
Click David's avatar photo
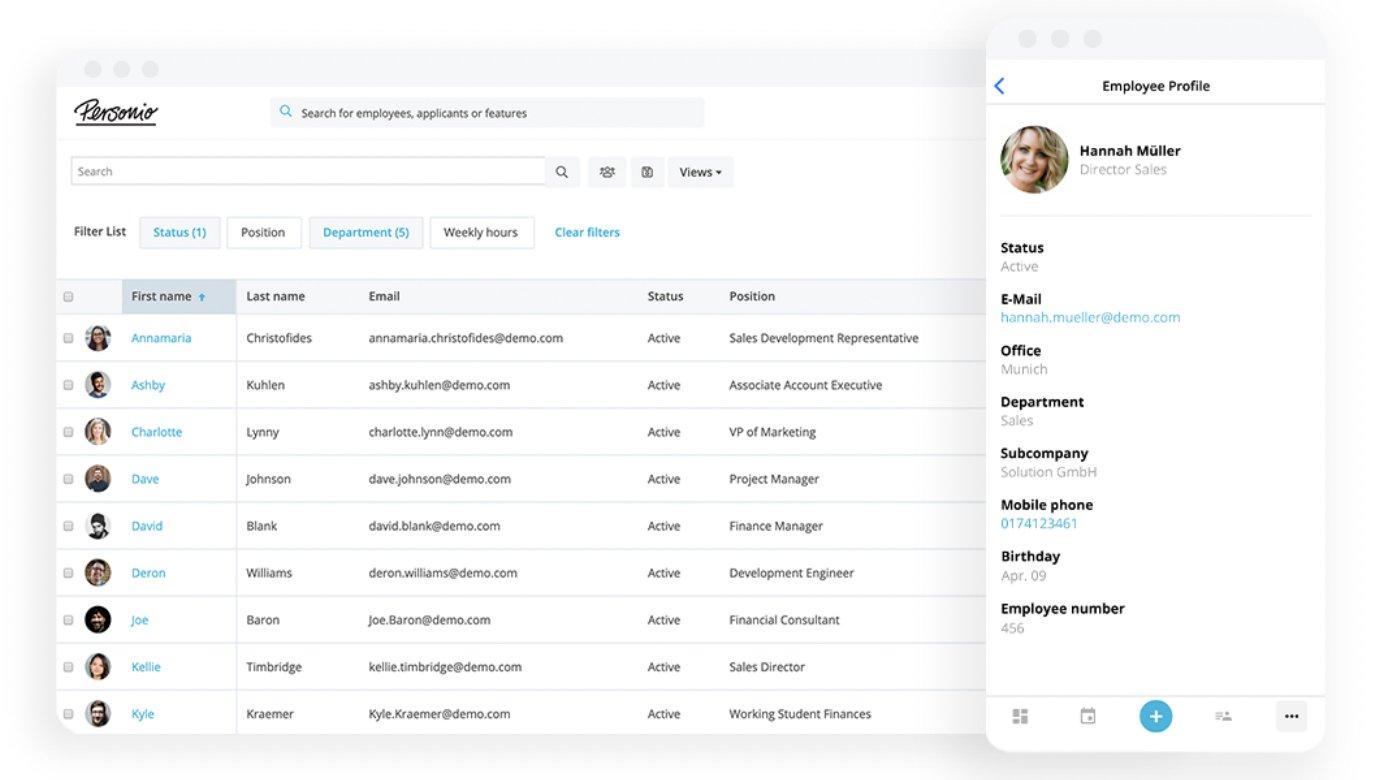(x=98, y=526)
